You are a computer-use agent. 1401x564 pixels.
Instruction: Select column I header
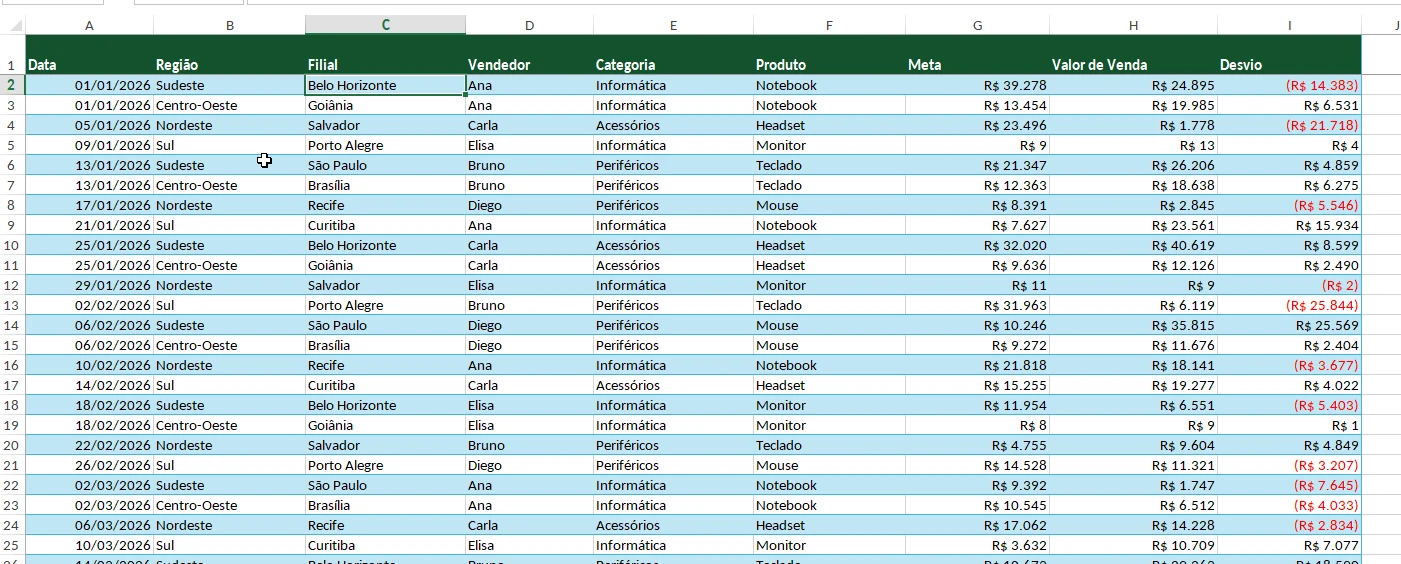[1290, 25]
